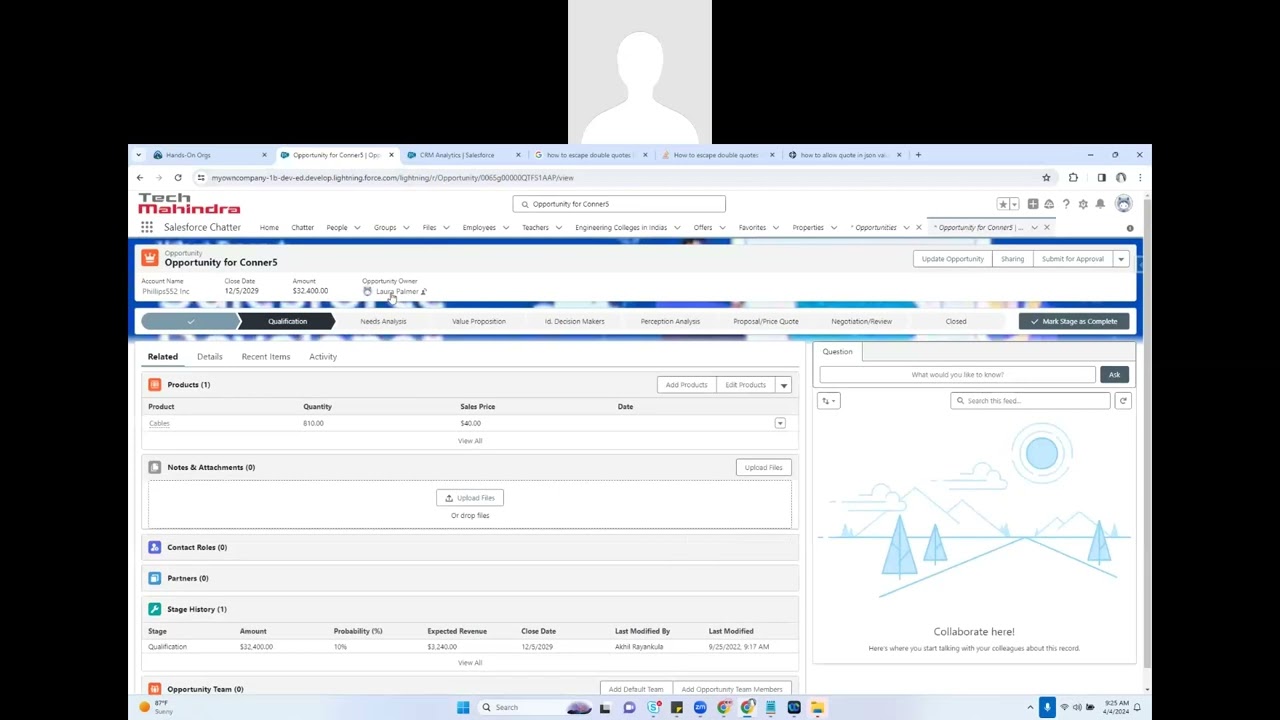The width and height of the screenshot is (1280, 720).
Task: Open File Explorer from the taskbar
Action: click(817, 707)
